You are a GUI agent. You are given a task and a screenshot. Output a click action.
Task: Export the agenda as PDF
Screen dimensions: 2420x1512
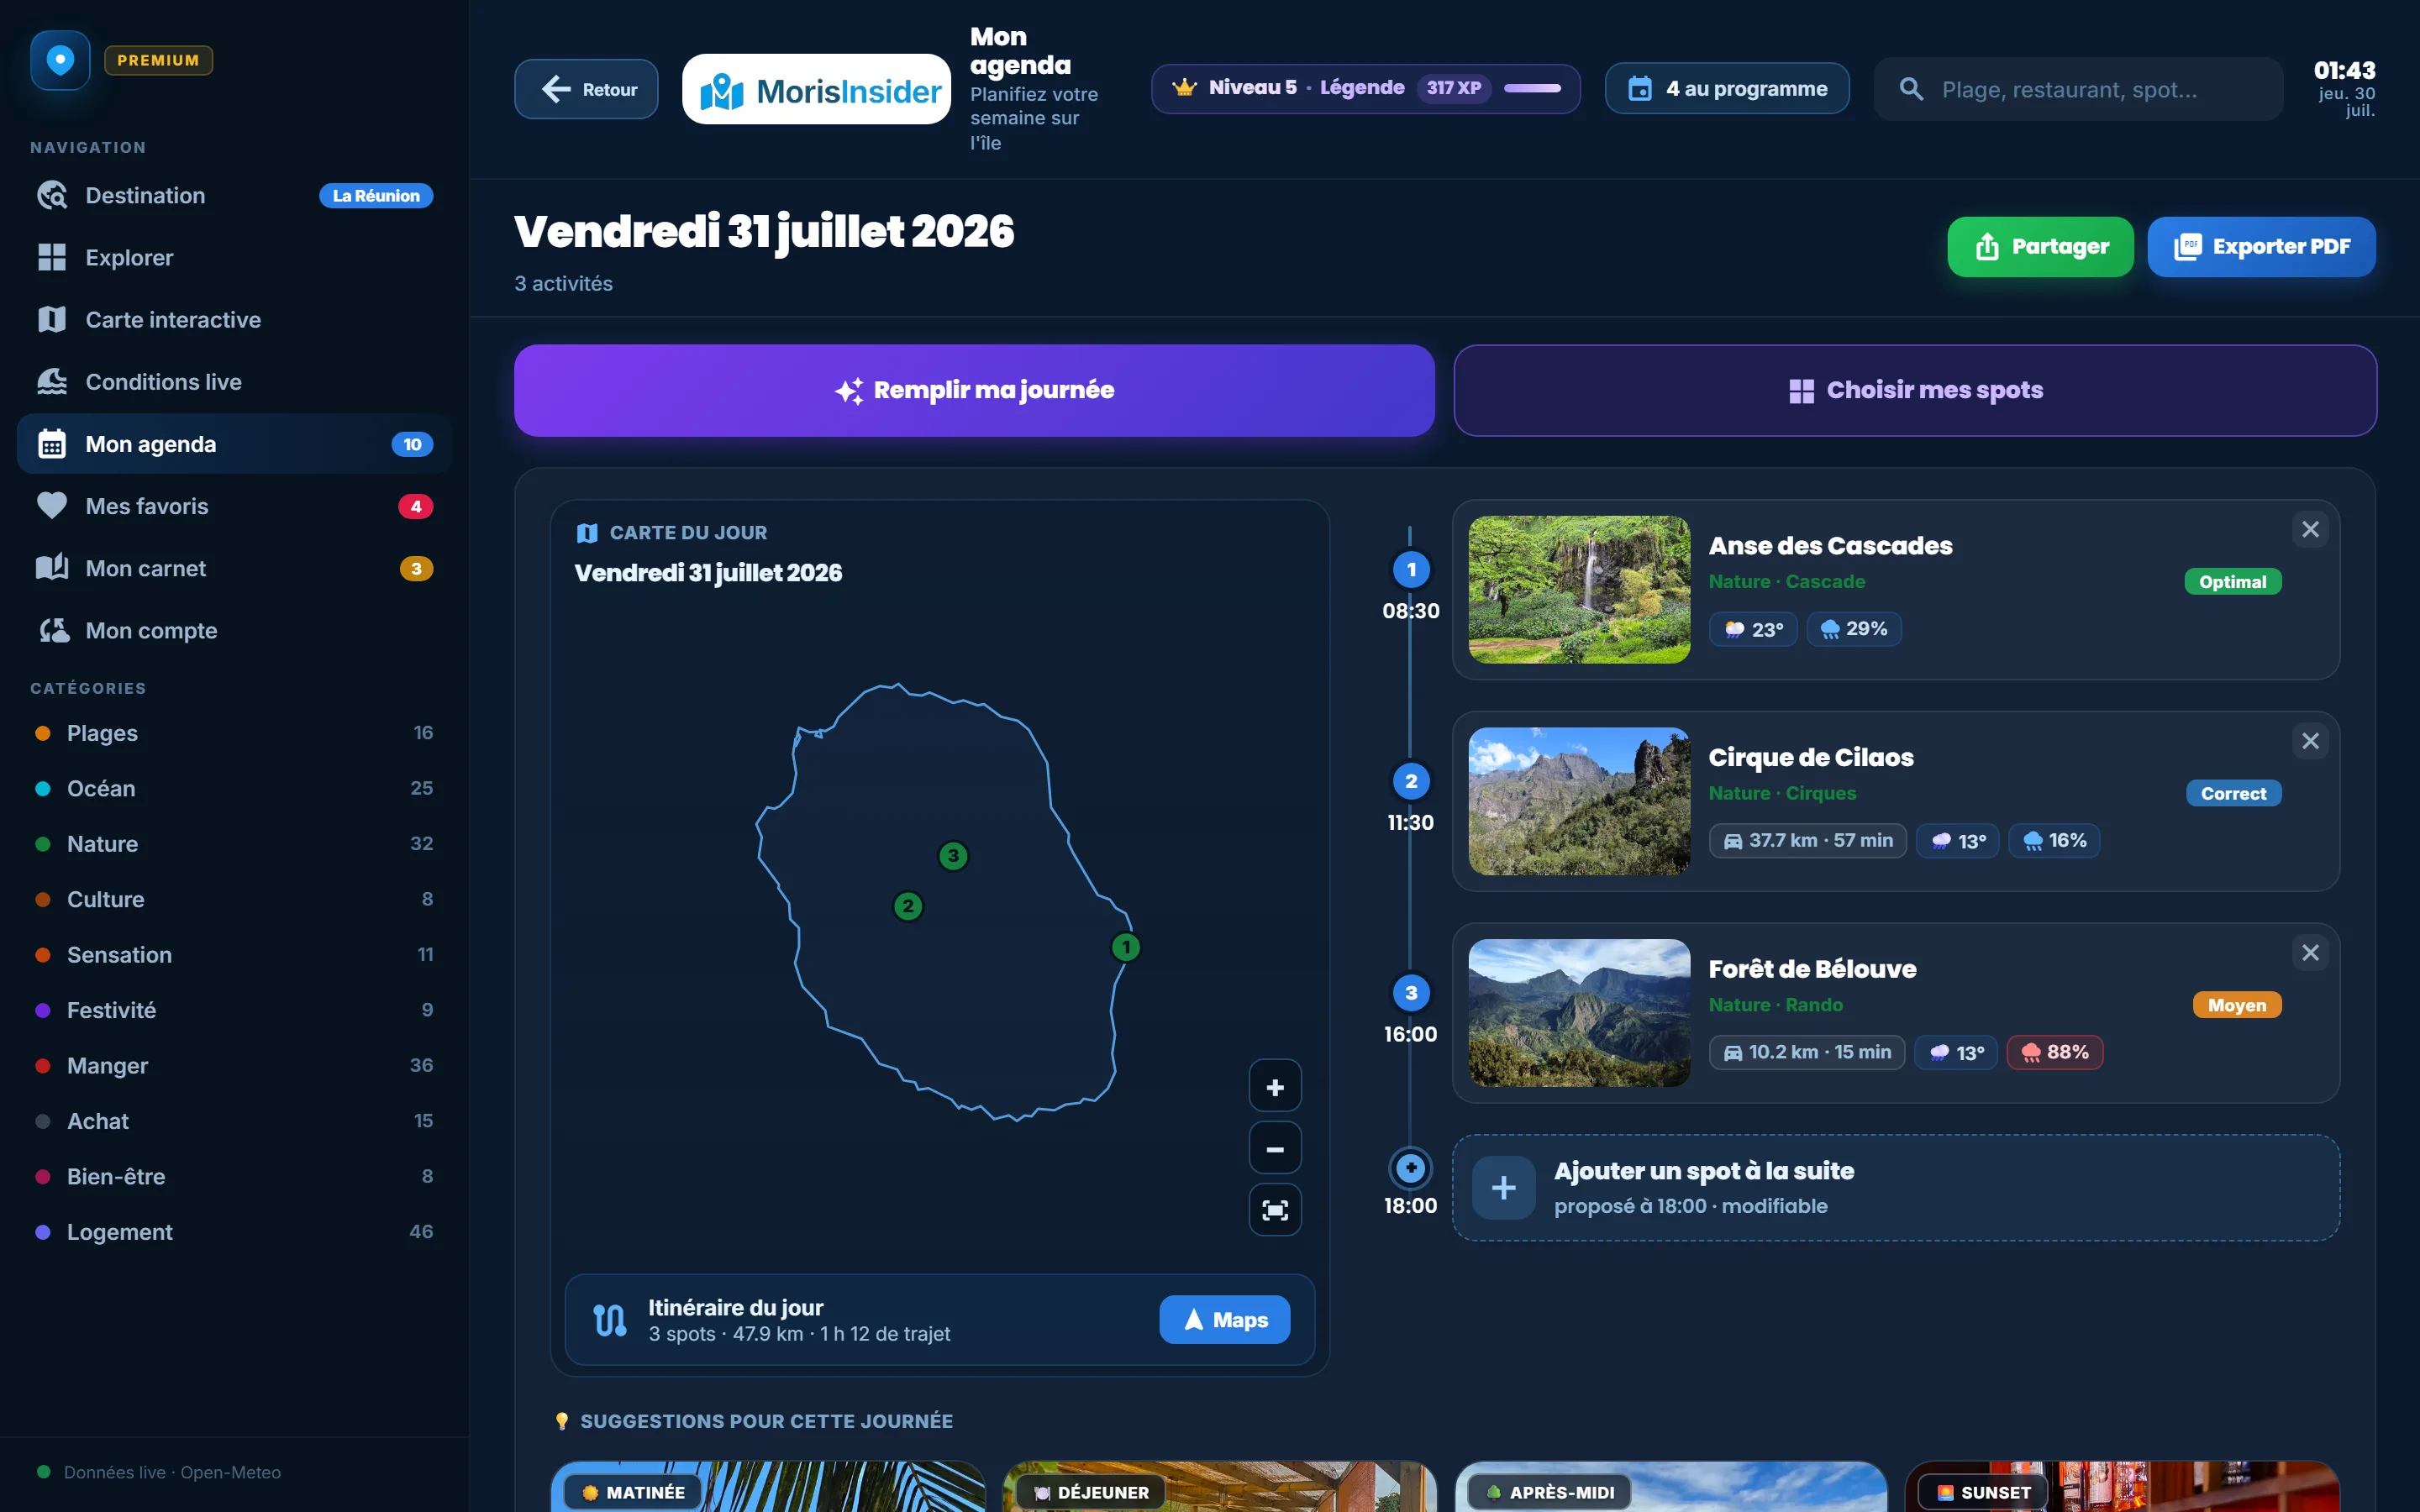(x=2261, y=246)
